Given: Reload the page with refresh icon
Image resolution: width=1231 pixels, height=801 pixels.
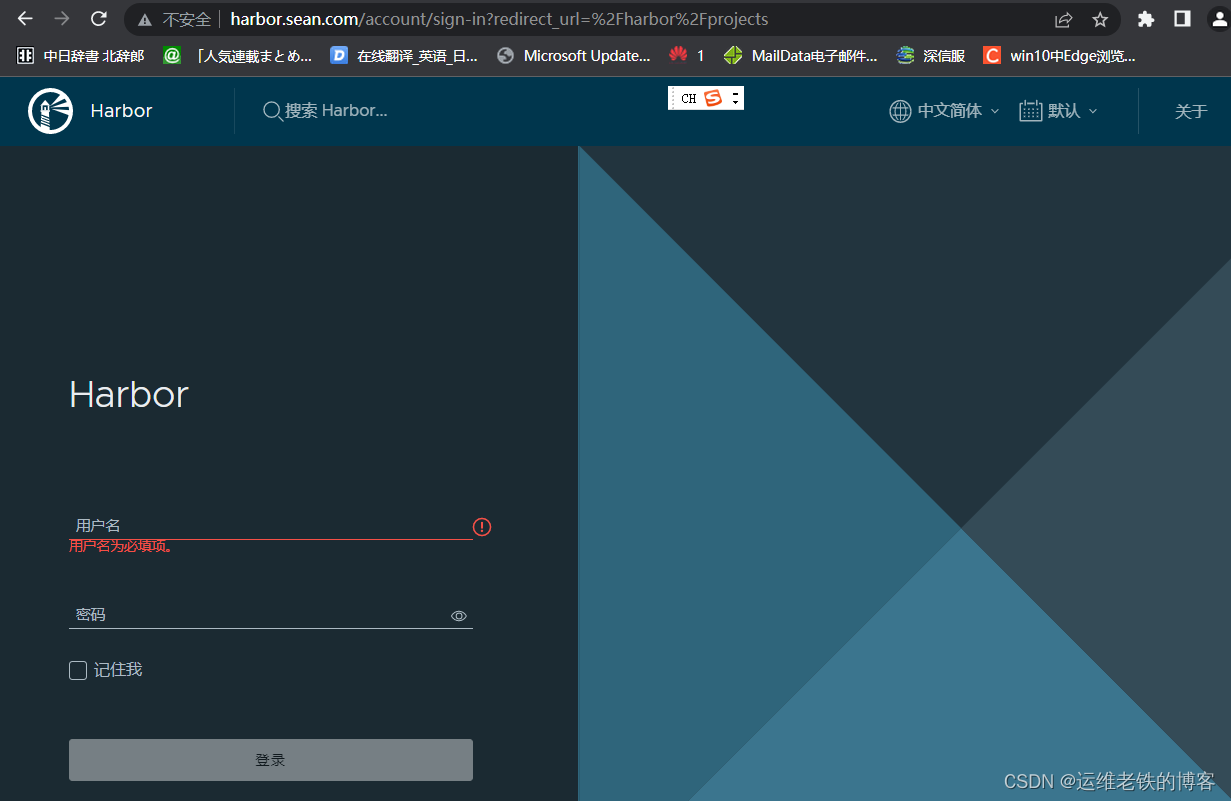Looking at the screenshot, I should point(99,19).
